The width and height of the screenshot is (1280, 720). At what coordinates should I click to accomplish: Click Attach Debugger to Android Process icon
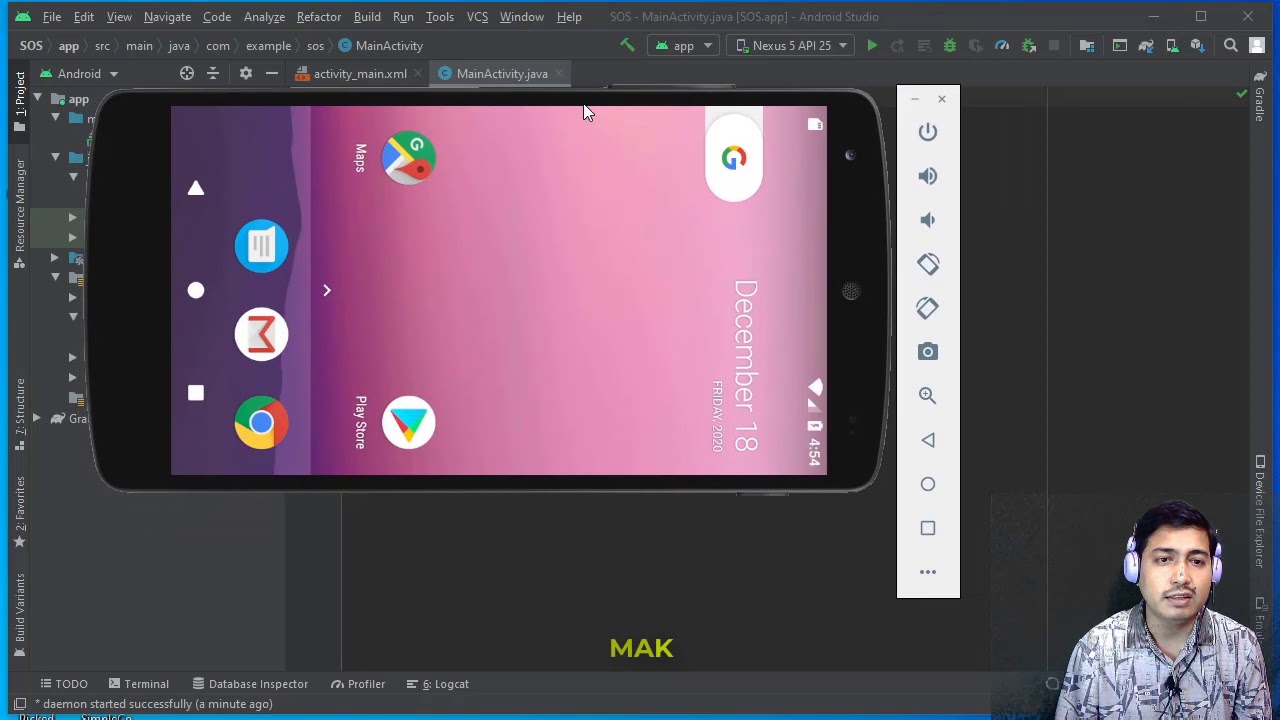click(1028, 45)
